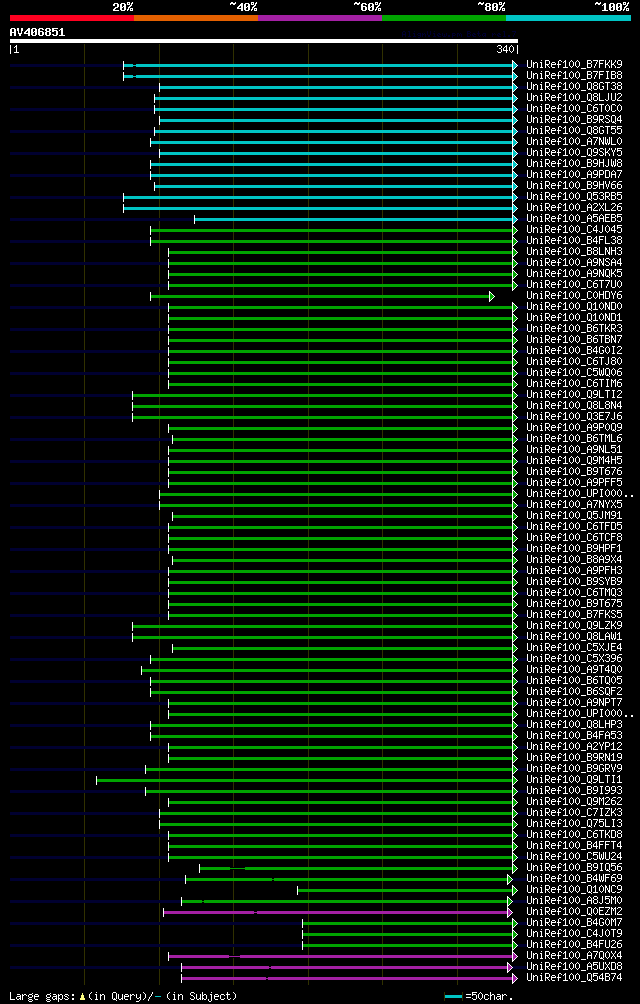Select the UniRef100_Q54B74 hit label
This screenshot has height=1004, width=640.
(574, 977)
